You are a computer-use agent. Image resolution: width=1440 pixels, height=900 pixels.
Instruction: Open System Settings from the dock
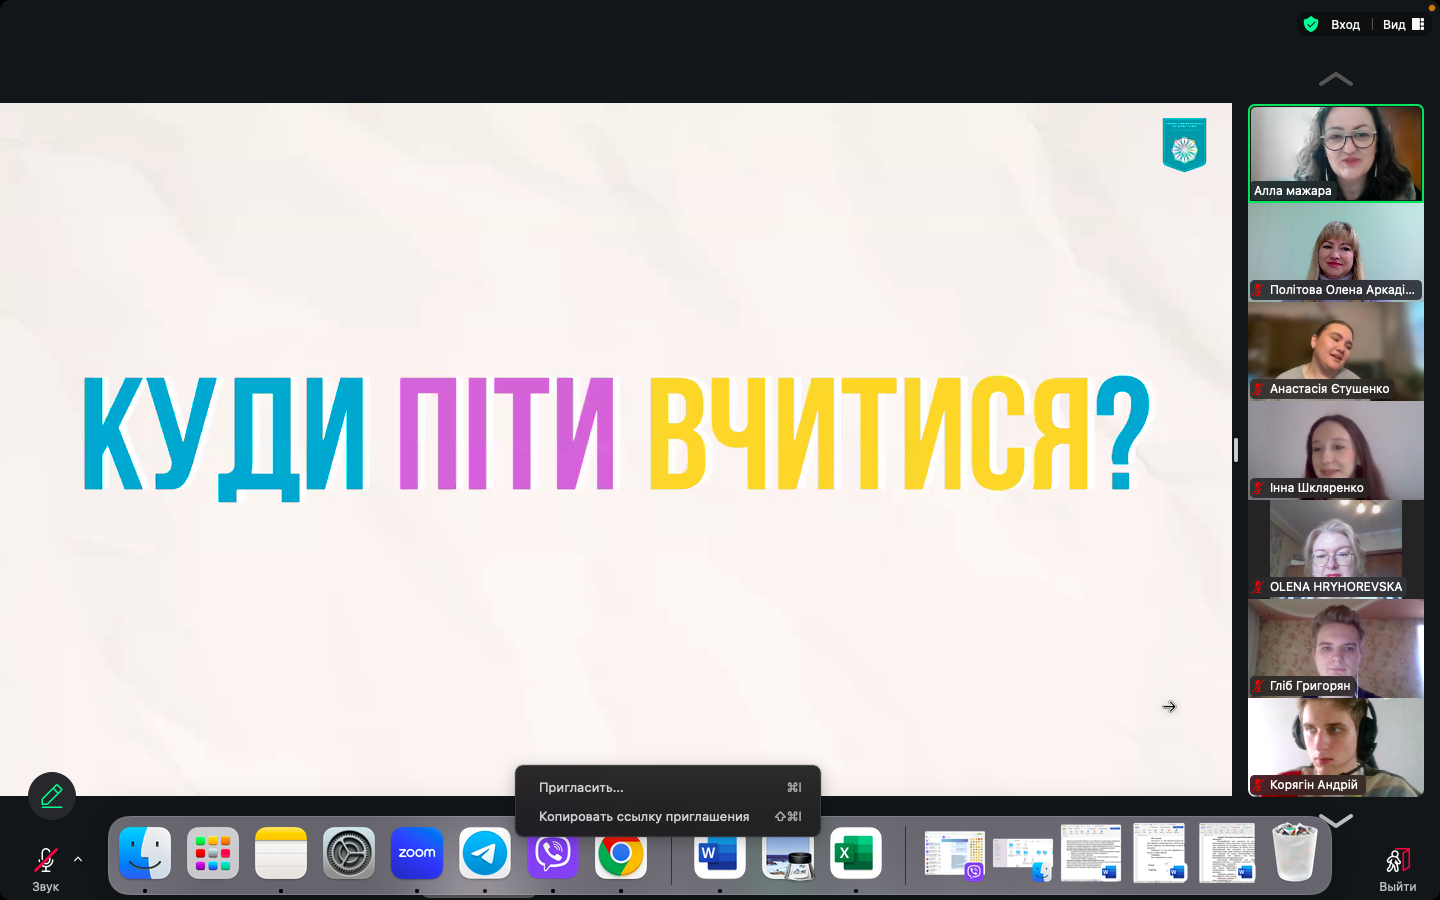pos(348,853)
